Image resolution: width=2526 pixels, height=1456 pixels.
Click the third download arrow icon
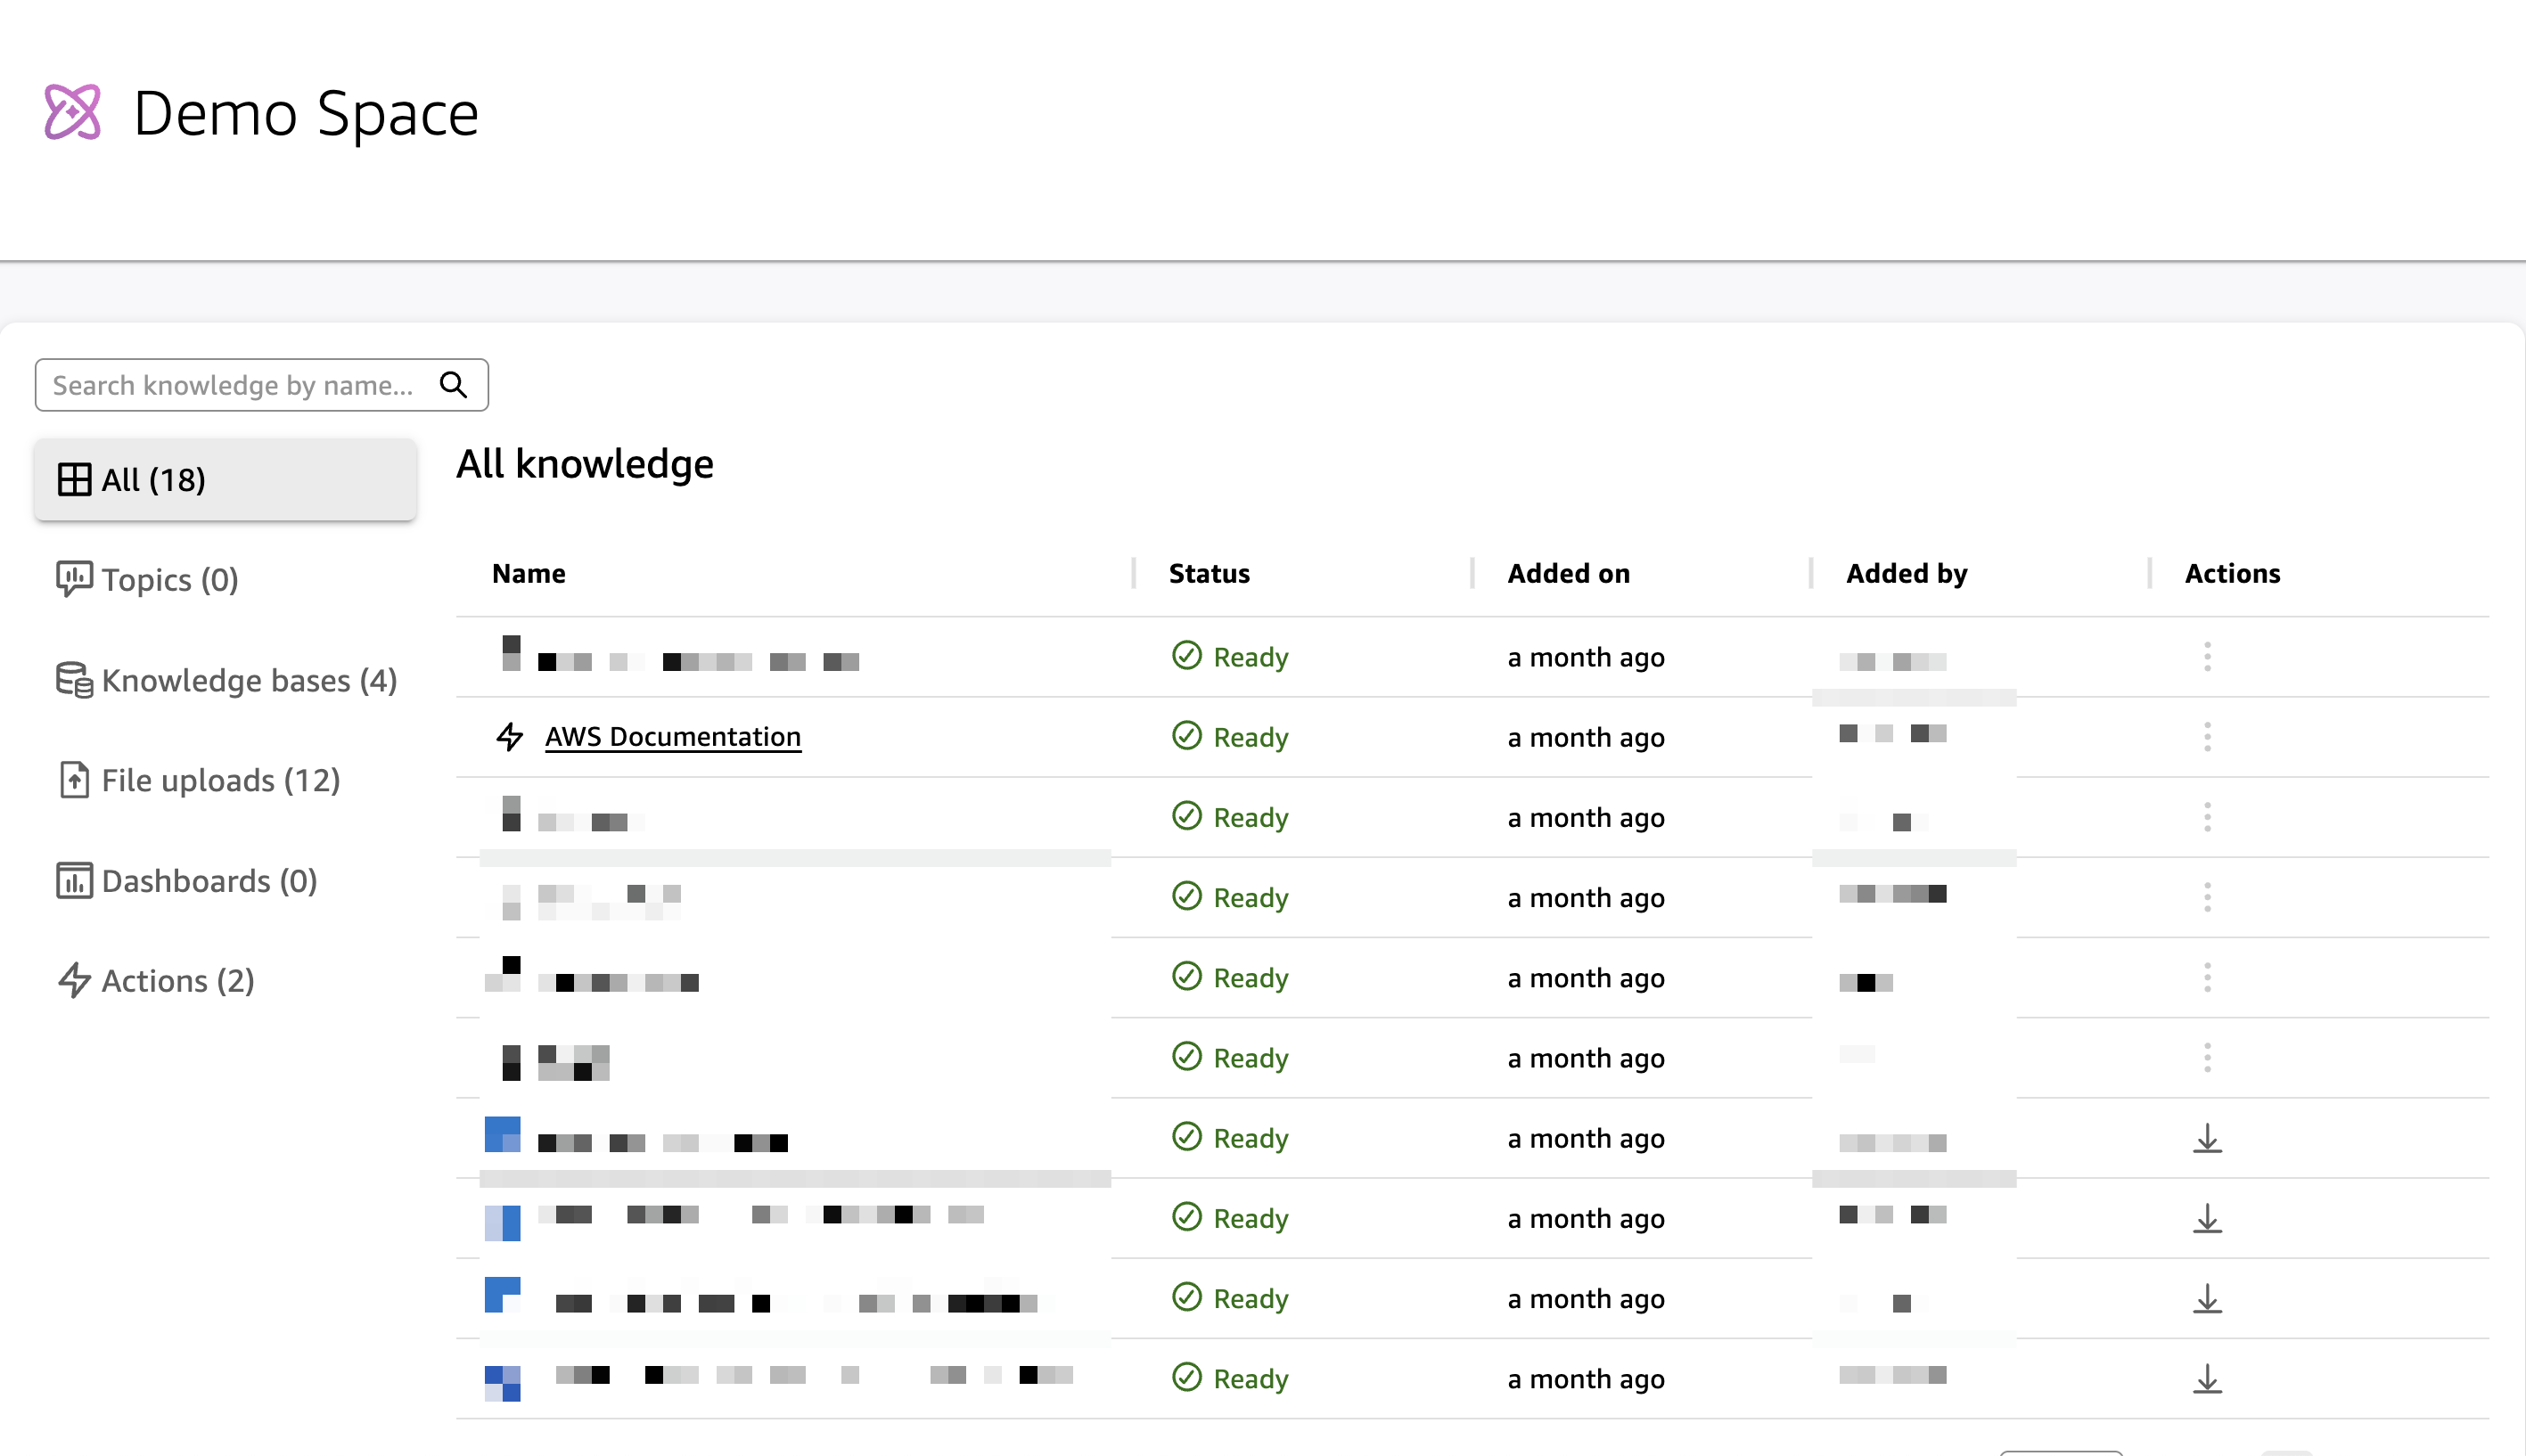pyautogui.click(x=2207, y=1299)
